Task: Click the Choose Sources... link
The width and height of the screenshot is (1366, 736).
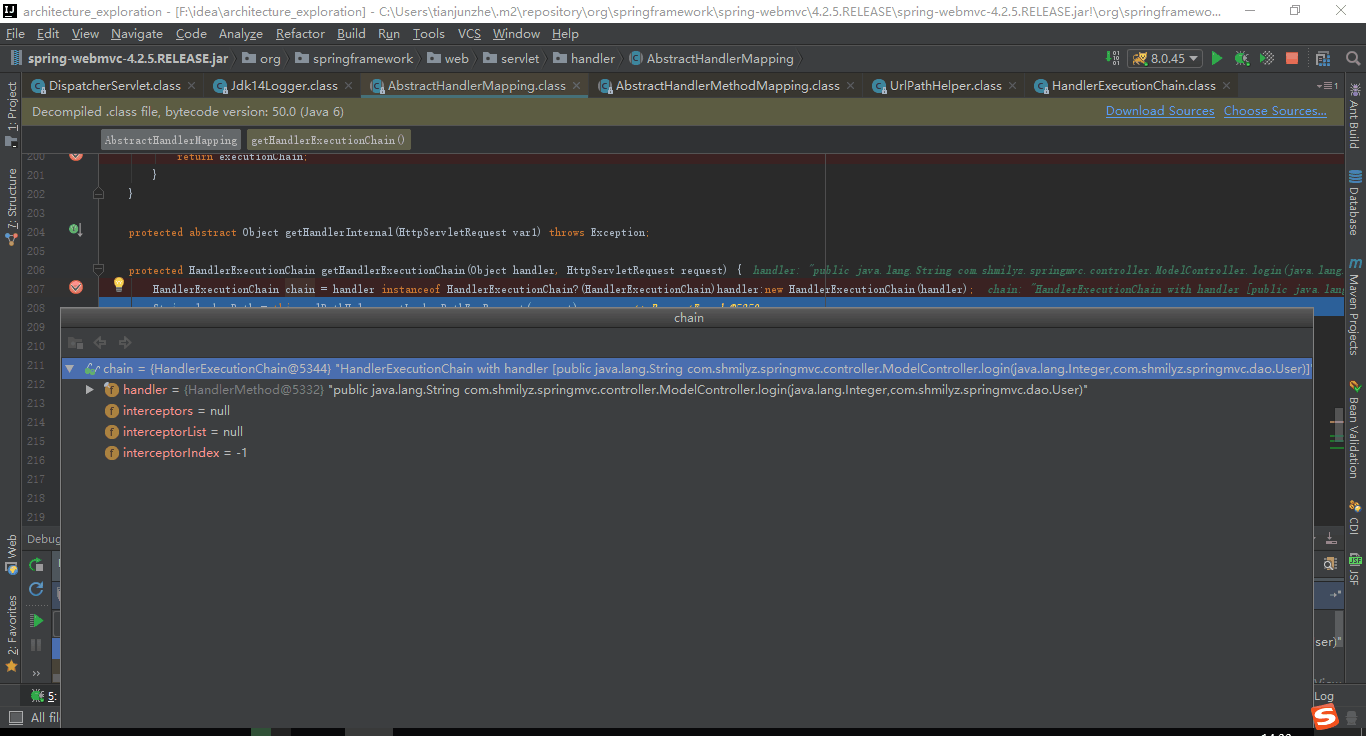Action: pos(1275,111)
